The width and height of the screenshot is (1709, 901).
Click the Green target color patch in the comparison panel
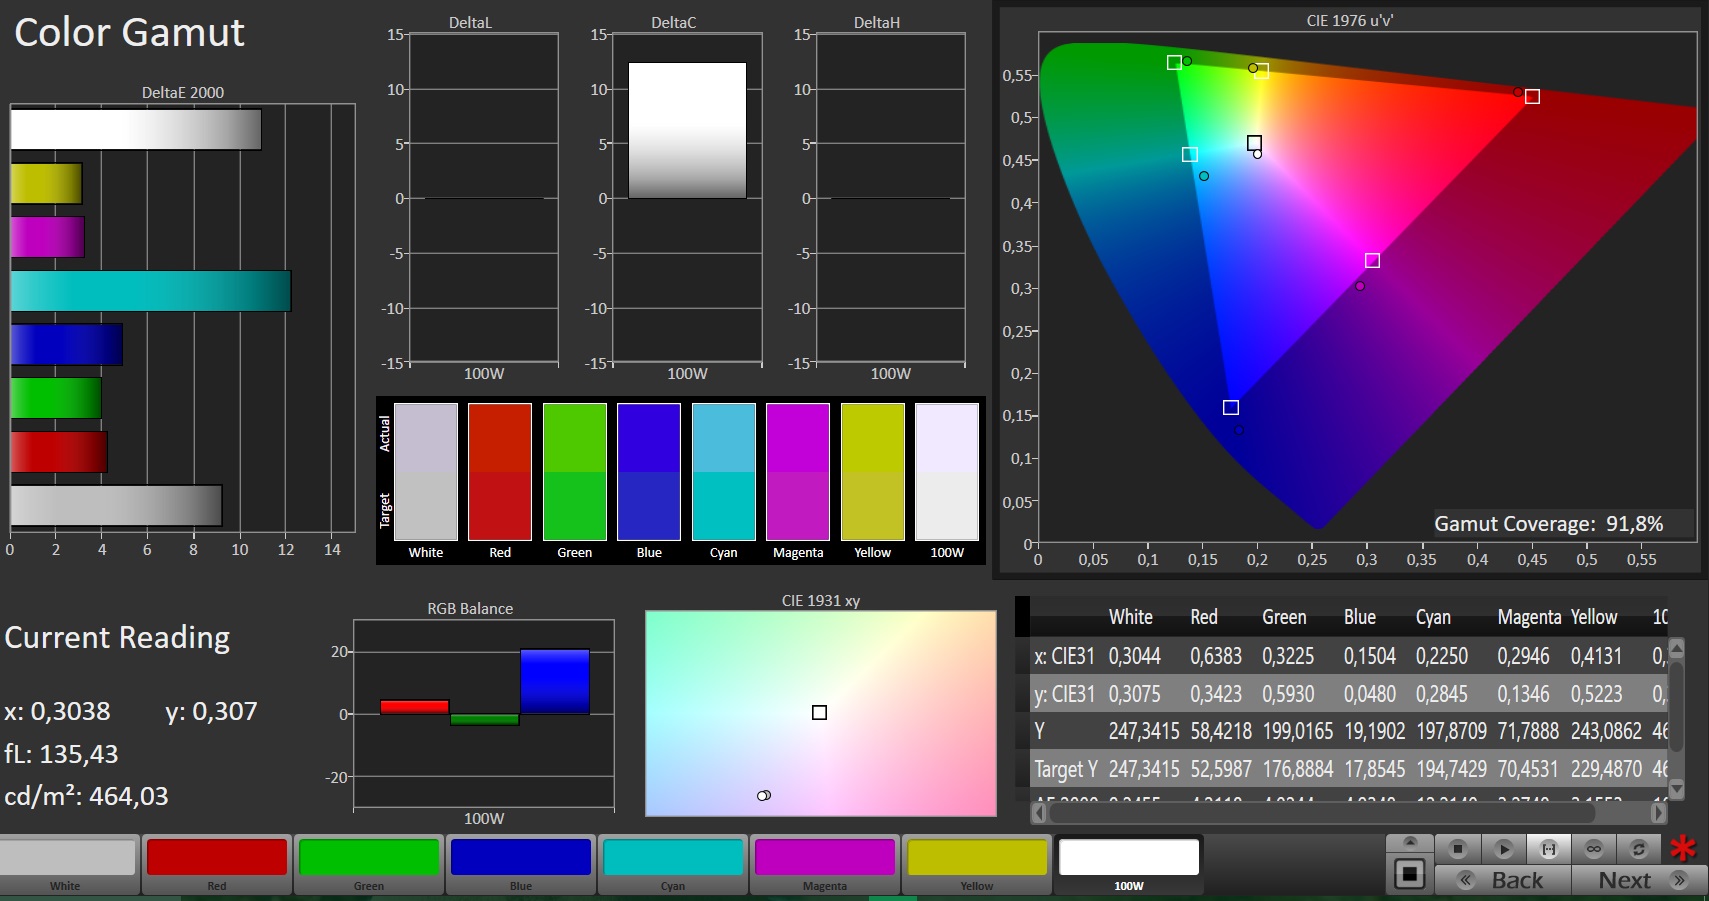point(575,506)
